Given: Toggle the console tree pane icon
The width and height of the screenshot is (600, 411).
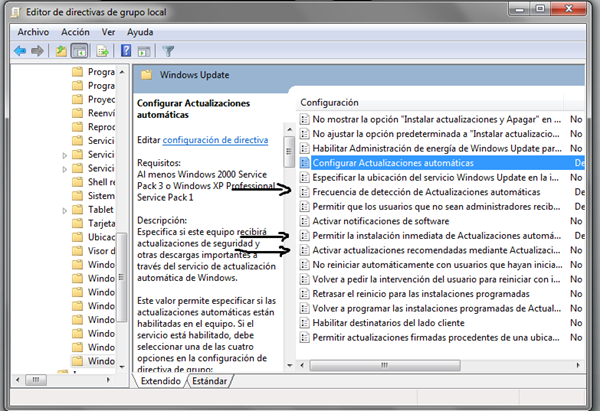Looking at the screenshot, I should (79, 50).
